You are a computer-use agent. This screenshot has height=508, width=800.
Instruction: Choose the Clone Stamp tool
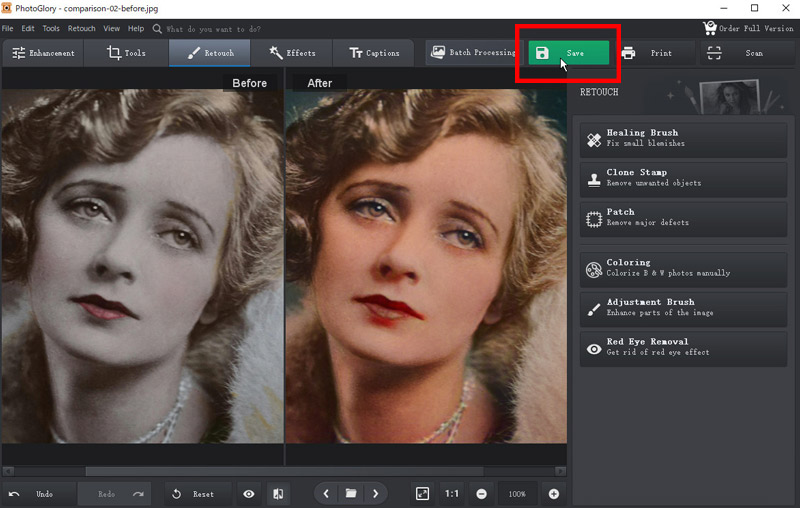pos(683,178)
